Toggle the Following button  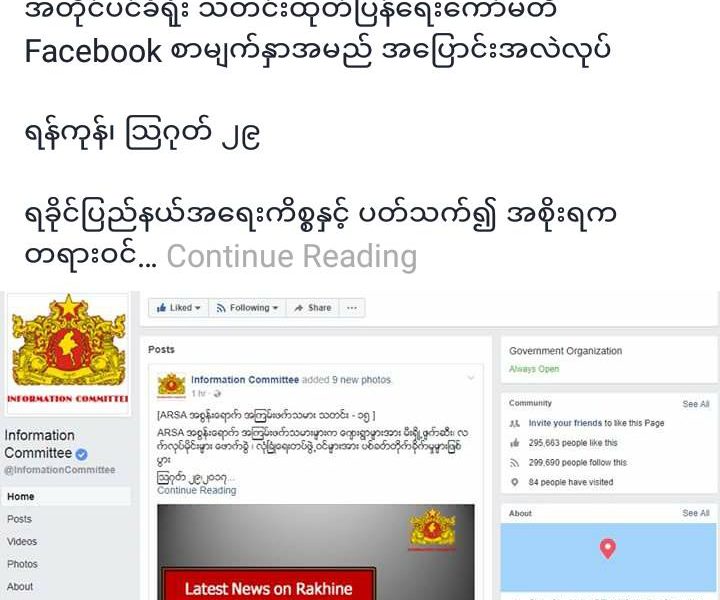click(248, 308)
